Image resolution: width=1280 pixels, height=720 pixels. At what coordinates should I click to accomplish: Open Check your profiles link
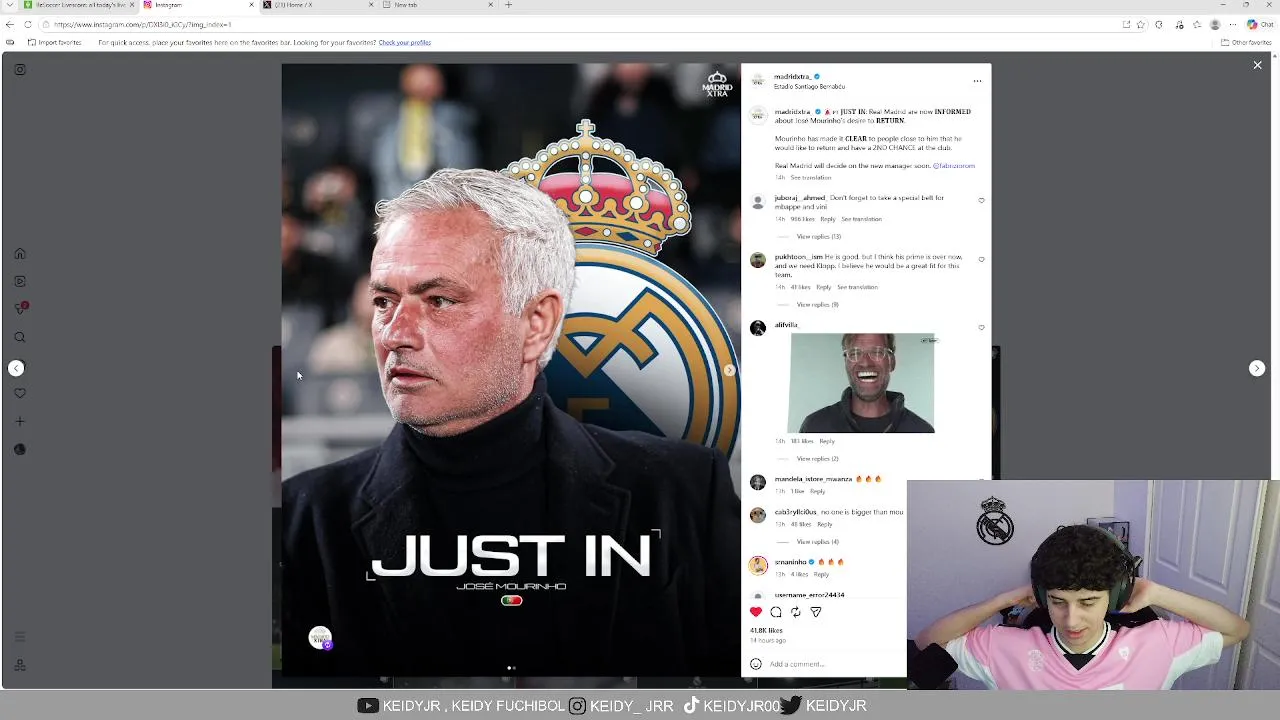click(404, 43)
